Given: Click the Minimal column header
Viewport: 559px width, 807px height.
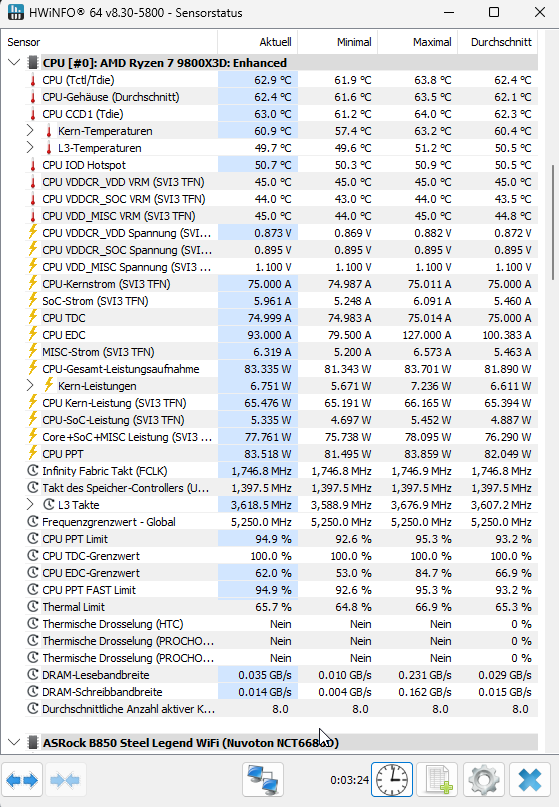Looking at the screenshot, I should [x=338, y=42].
